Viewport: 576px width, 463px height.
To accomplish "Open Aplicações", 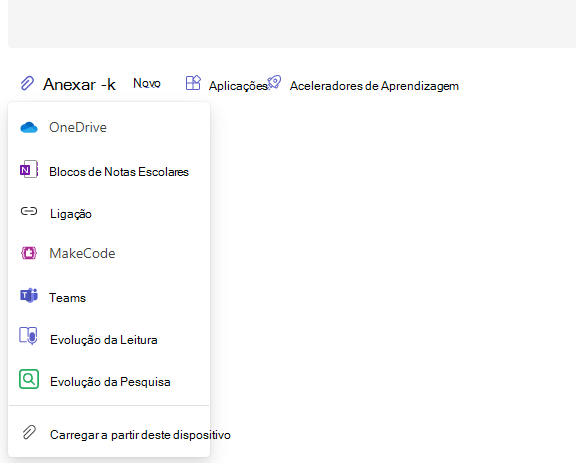I will point(238,86).
